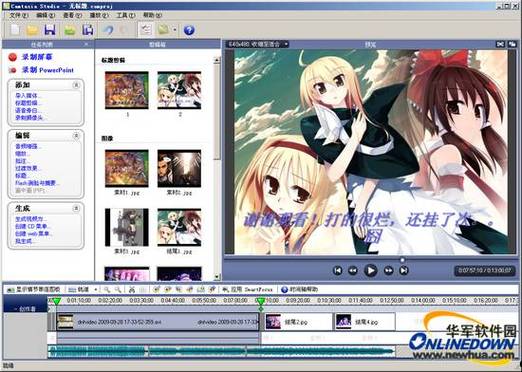Click the Batch production (批生成) link
Viewport: 522px width, 372px height.
click(25, 241)
